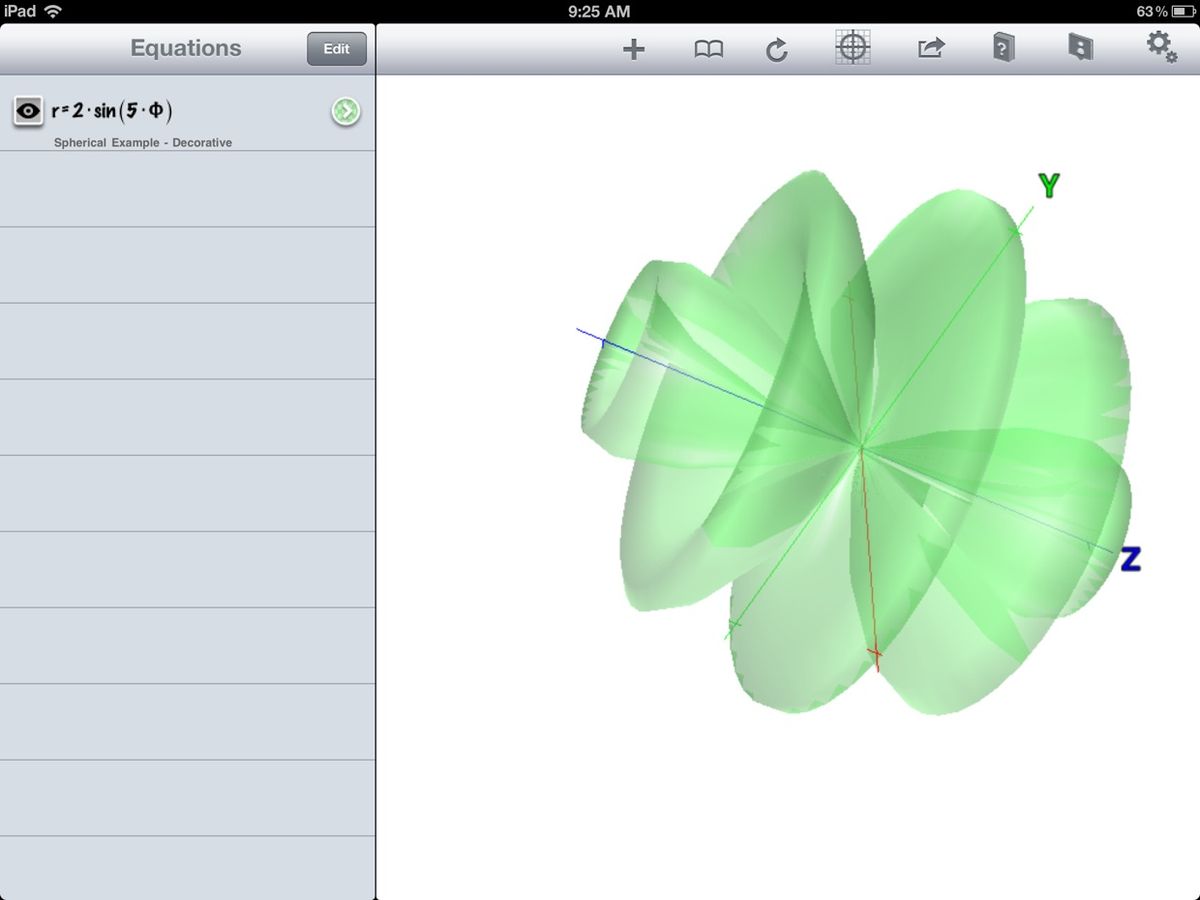Open the equation library book icon
1200x900 pixels.
709,47
